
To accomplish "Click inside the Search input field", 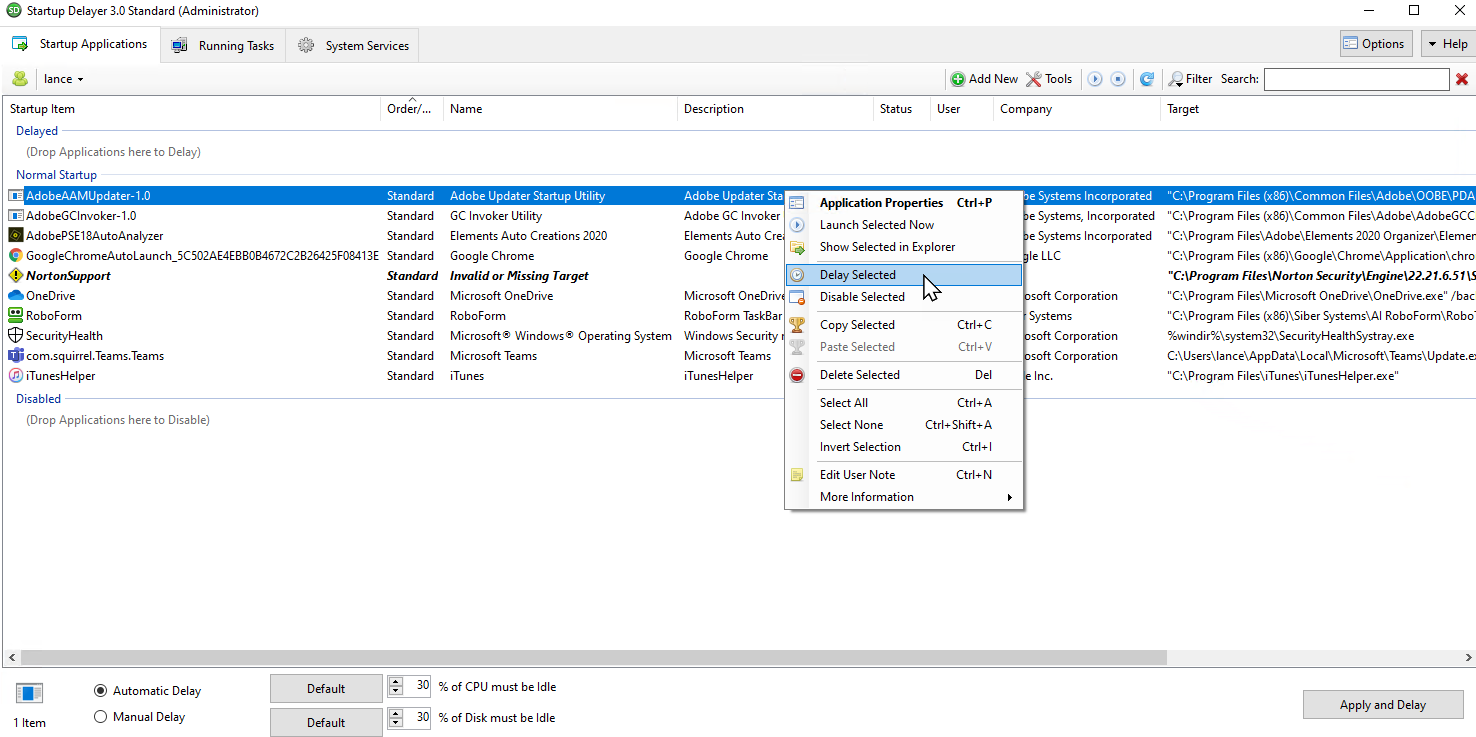I will point(1356,79).
